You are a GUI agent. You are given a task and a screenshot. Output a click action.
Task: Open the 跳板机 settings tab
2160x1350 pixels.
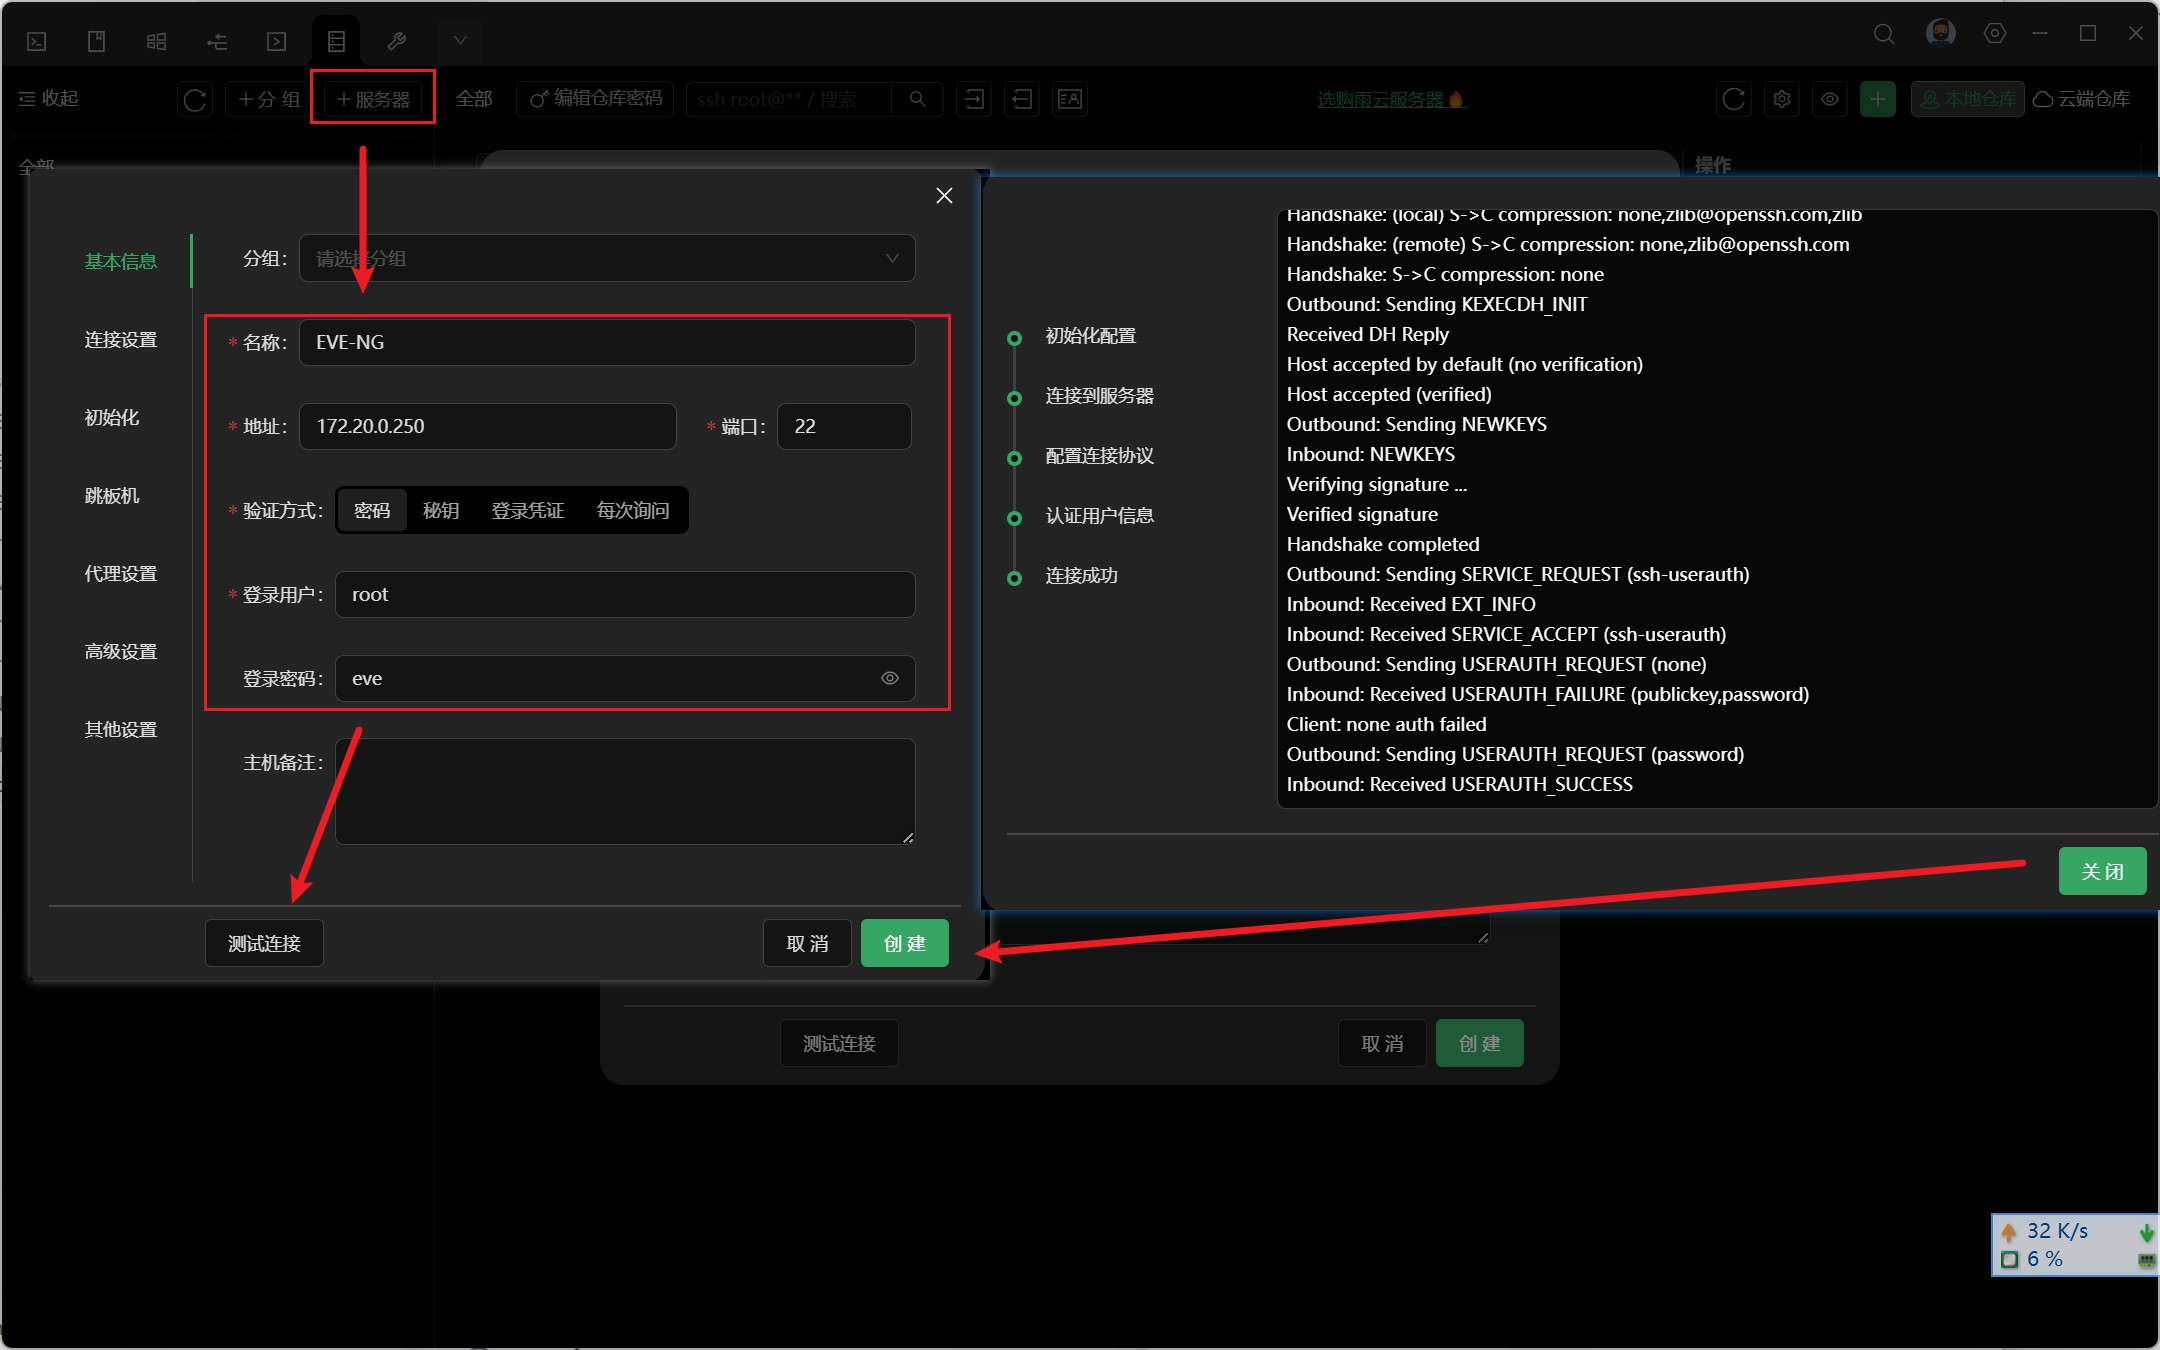pyautogui.click(x=112, y=496)
